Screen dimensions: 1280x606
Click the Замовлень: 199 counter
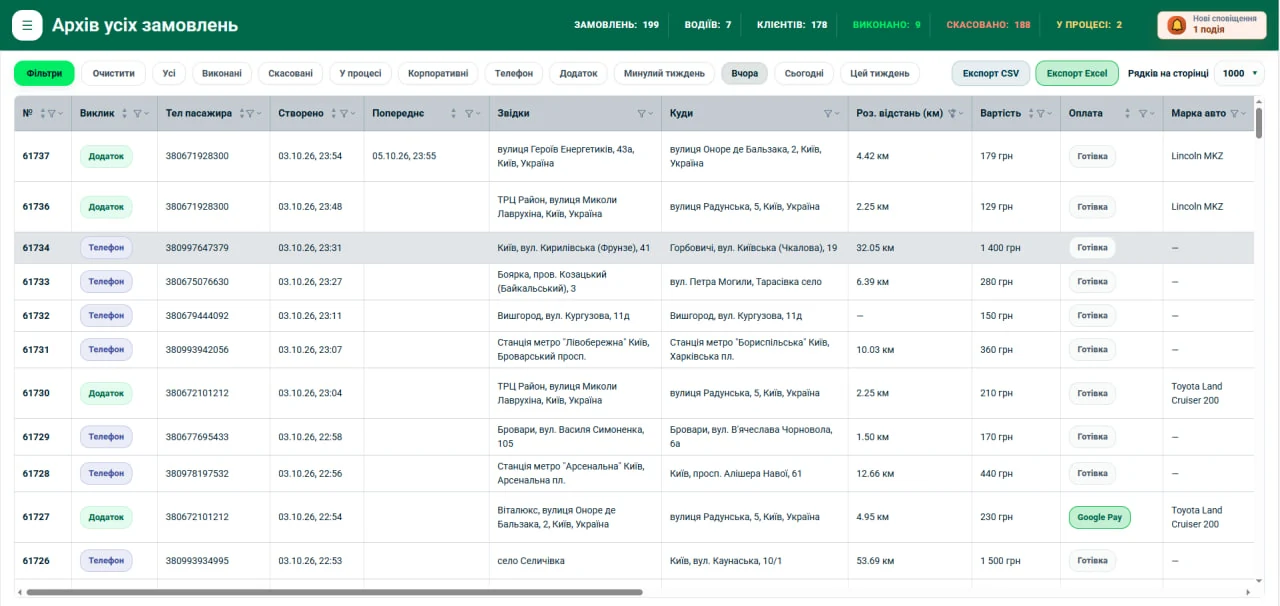(x=616, y=25)
